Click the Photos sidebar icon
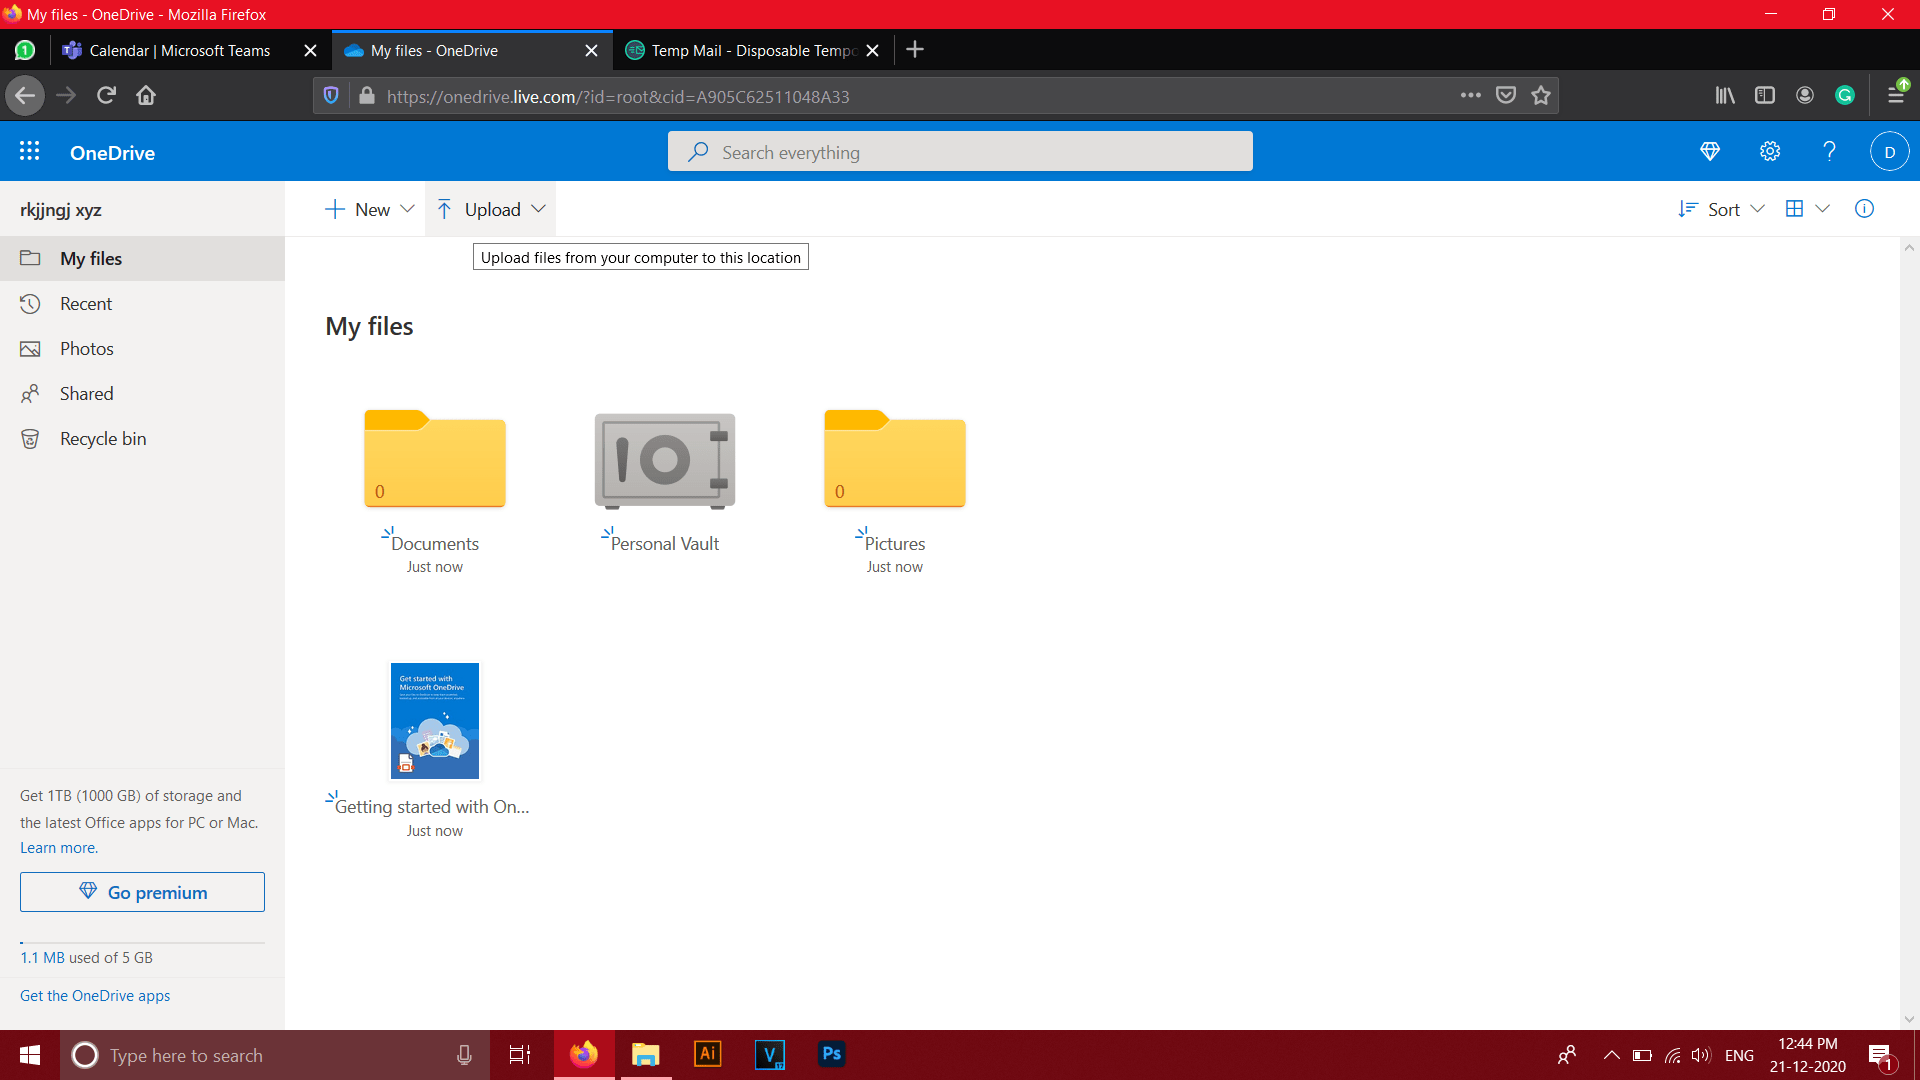The height and width of the screenshot is (1080, 1920). (33, 348)
